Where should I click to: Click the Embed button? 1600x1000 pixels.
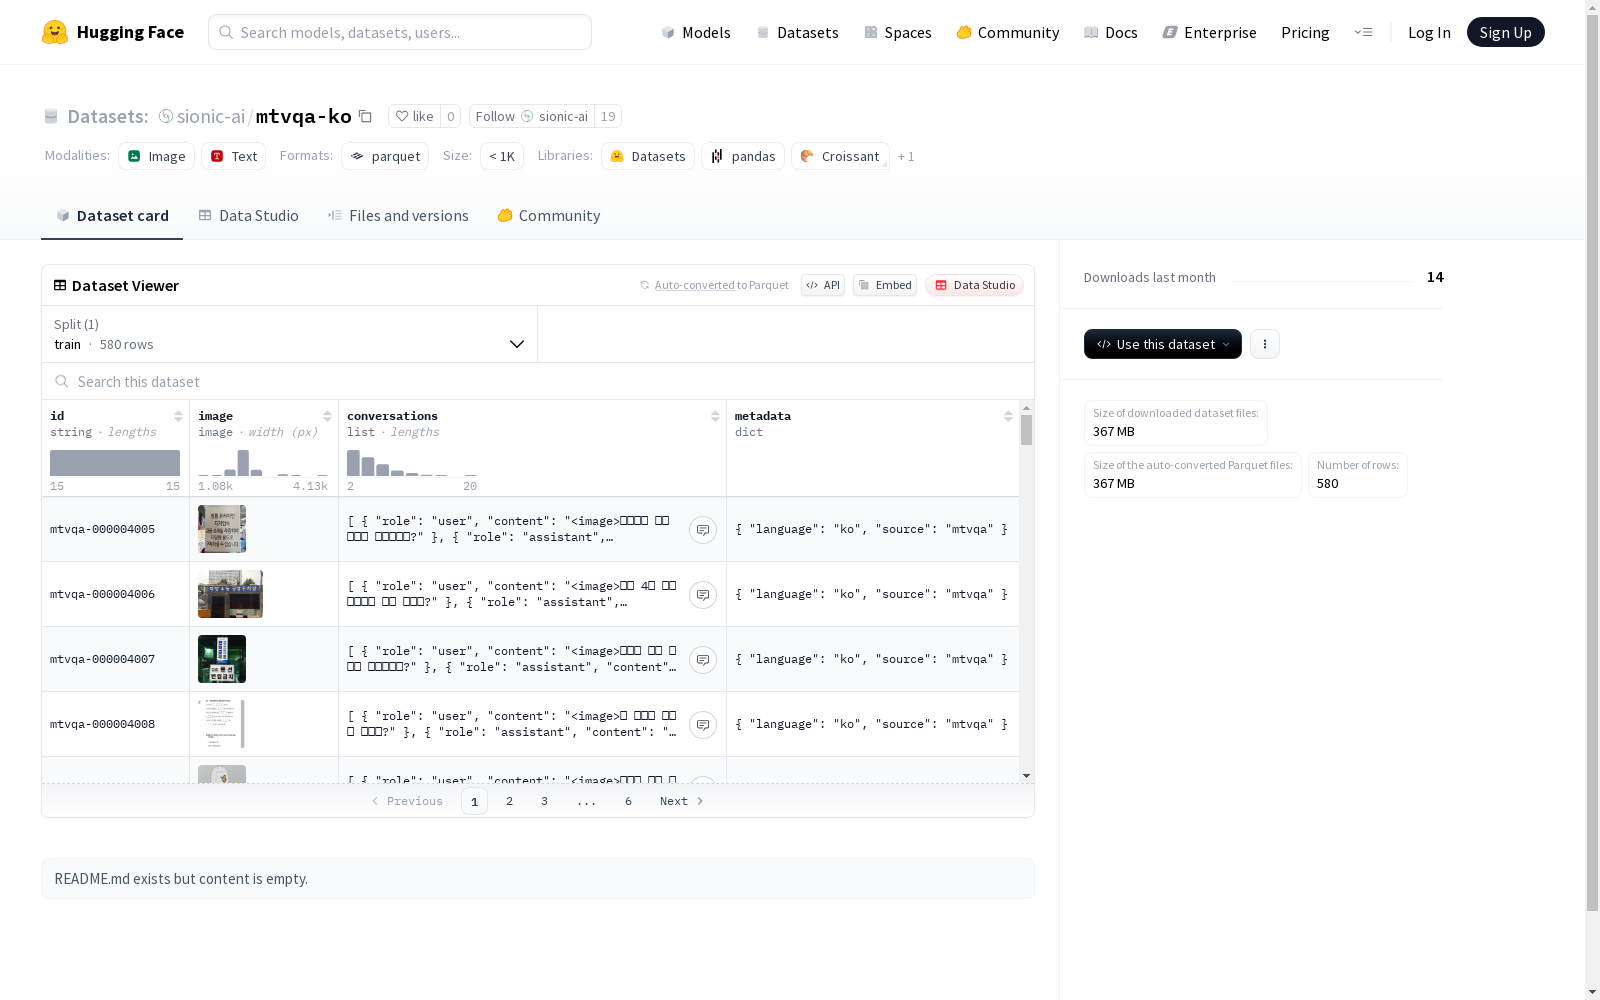(x=885, y=285)
